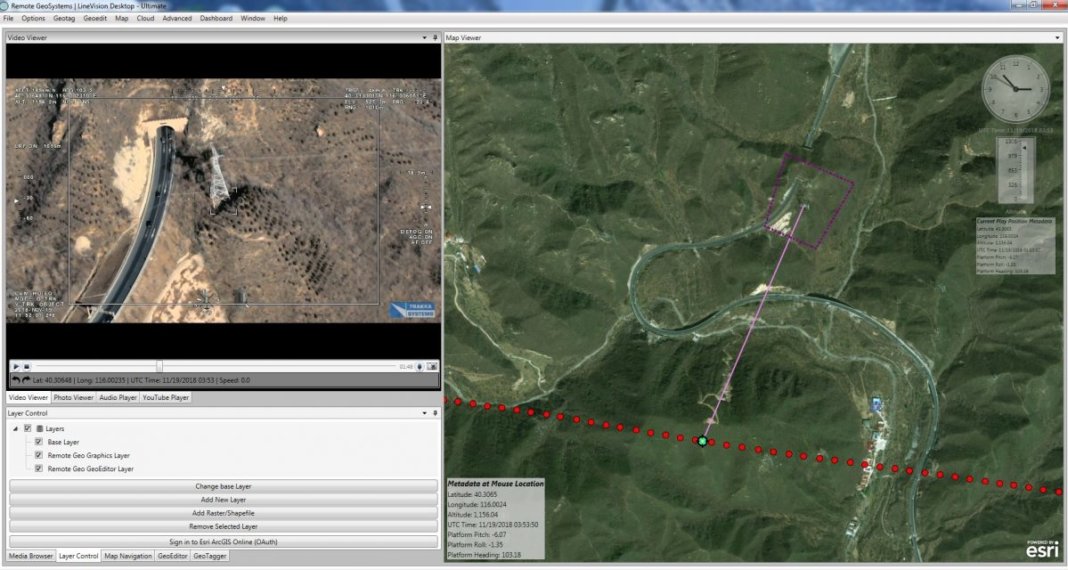Click the undo arrow below the player
The width and height of the screenshot is (1068, 570).
point(16,380)
